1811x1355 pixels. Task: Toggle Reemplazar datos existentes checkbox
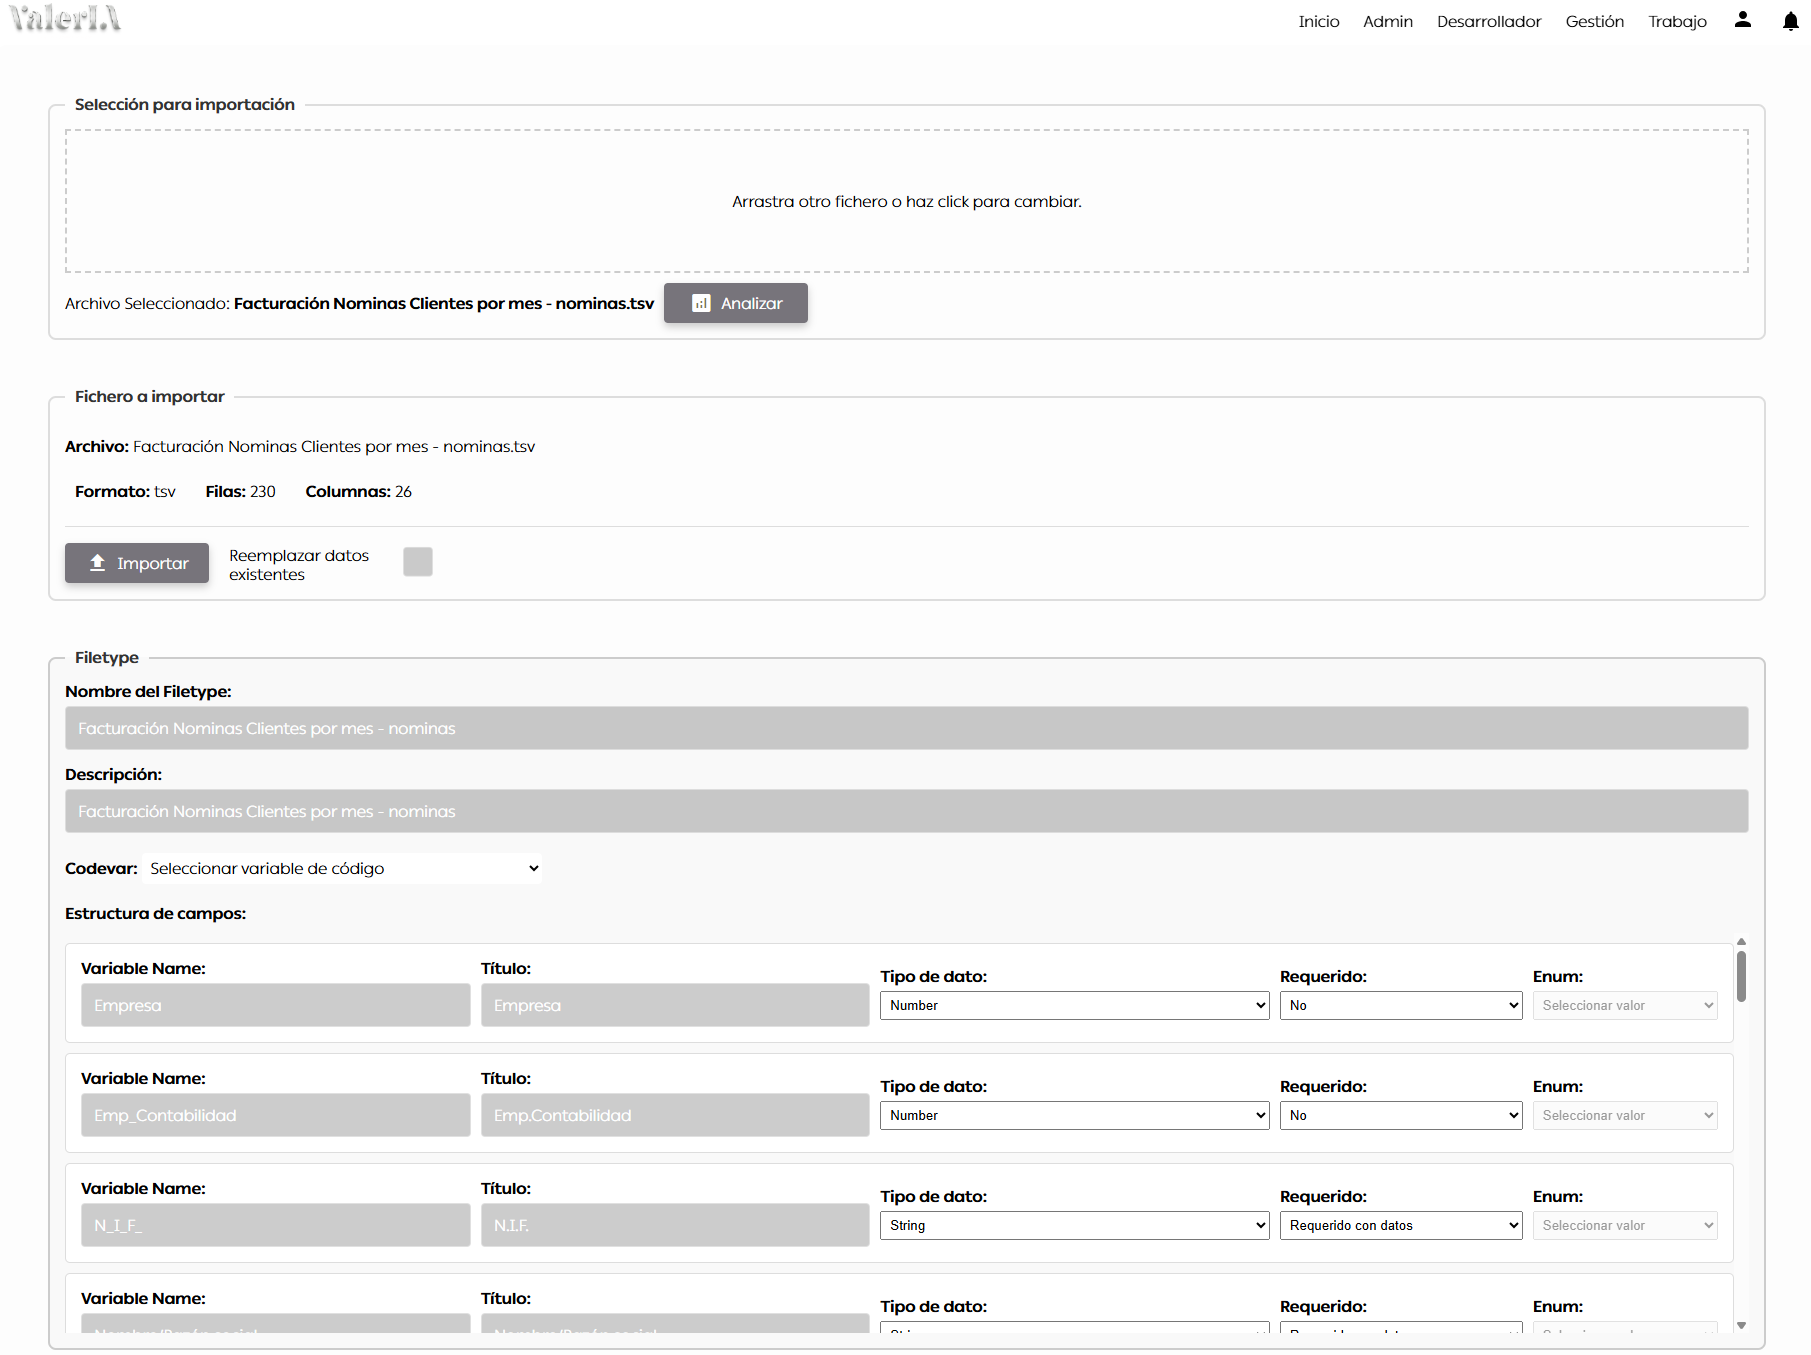[x=417, y=562]
